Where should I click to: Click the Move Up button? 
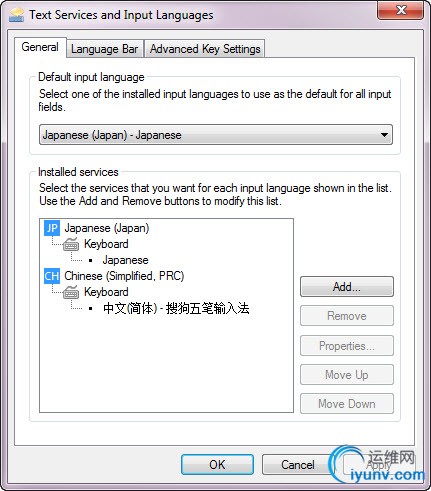pos(347,375)
